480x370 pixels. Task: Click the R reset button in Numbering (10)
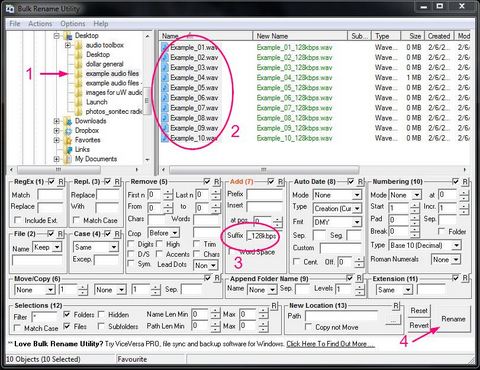pyautogui.click(x=465, y=182)
